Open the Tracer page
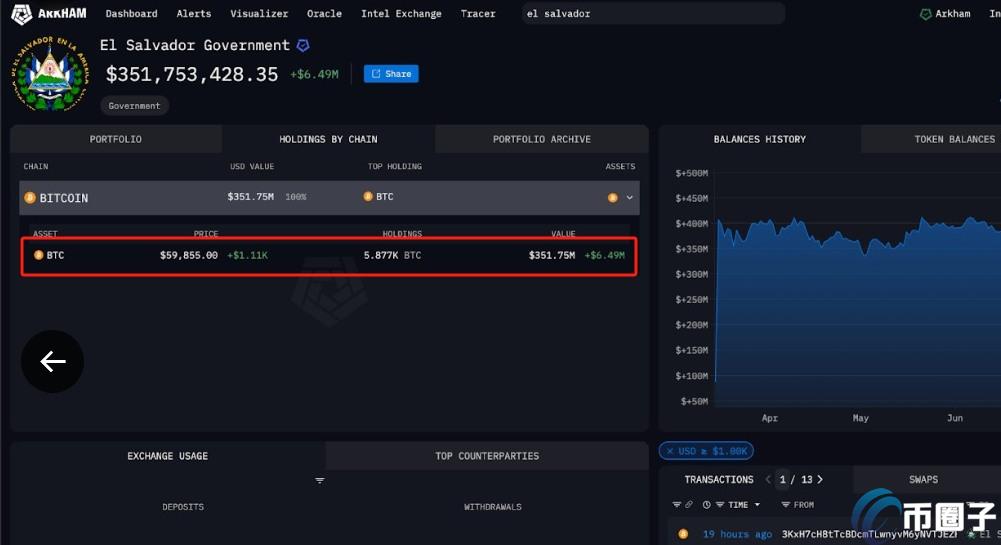This screenshot has width=1001, height=545. (x=478, y=13)
